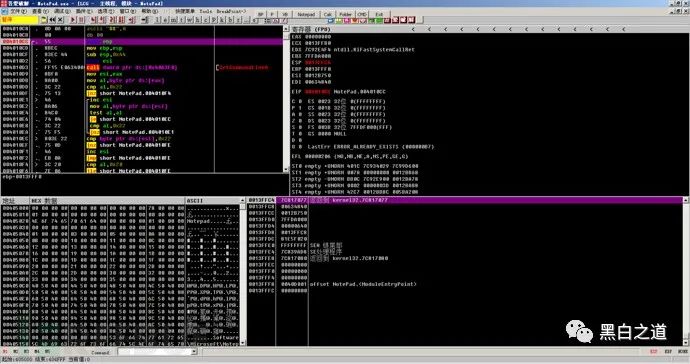Run the program with play icon
Viewport: 690px width, 364px height.
(x=73, y=20)
